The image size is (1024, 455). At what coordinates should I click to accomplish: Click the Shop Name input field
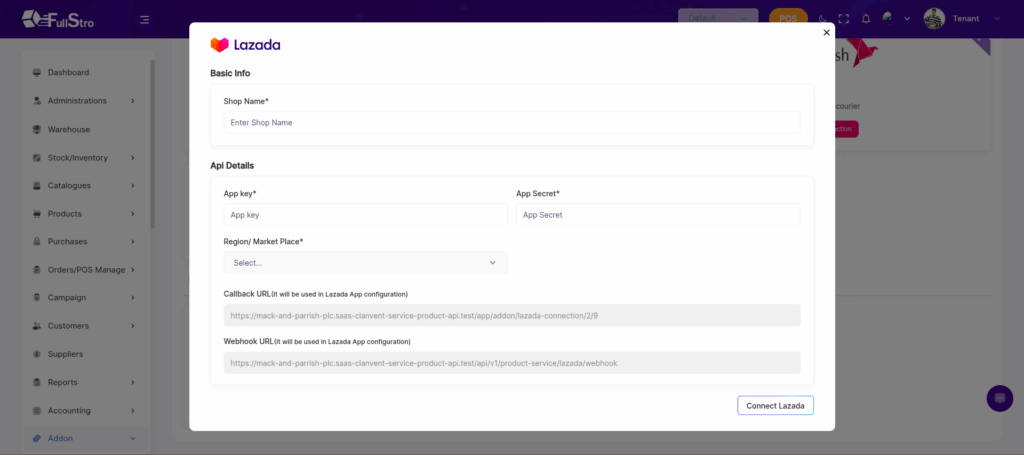pos(511,122)
